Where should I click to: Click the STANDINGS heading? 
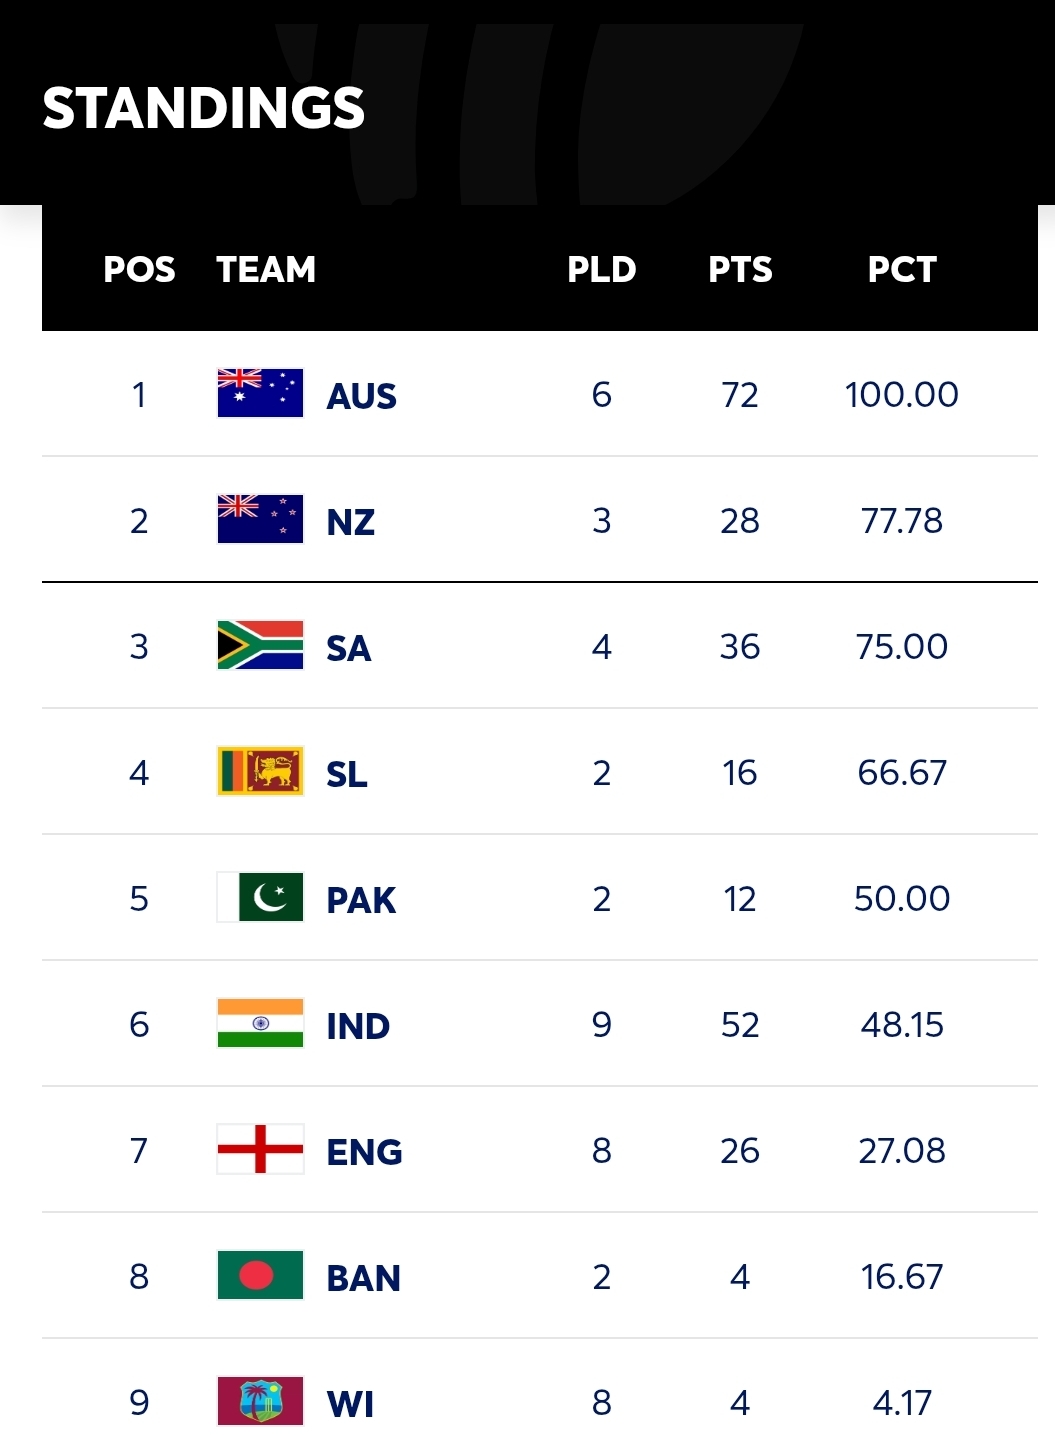click(204, 108)
